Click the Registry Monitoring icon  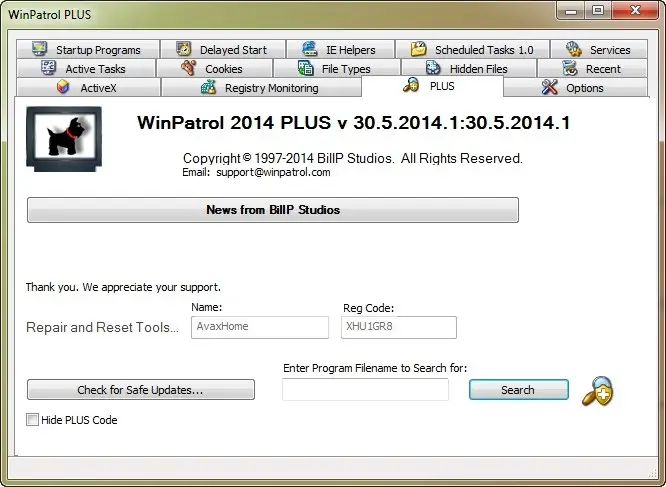point(208,87)
